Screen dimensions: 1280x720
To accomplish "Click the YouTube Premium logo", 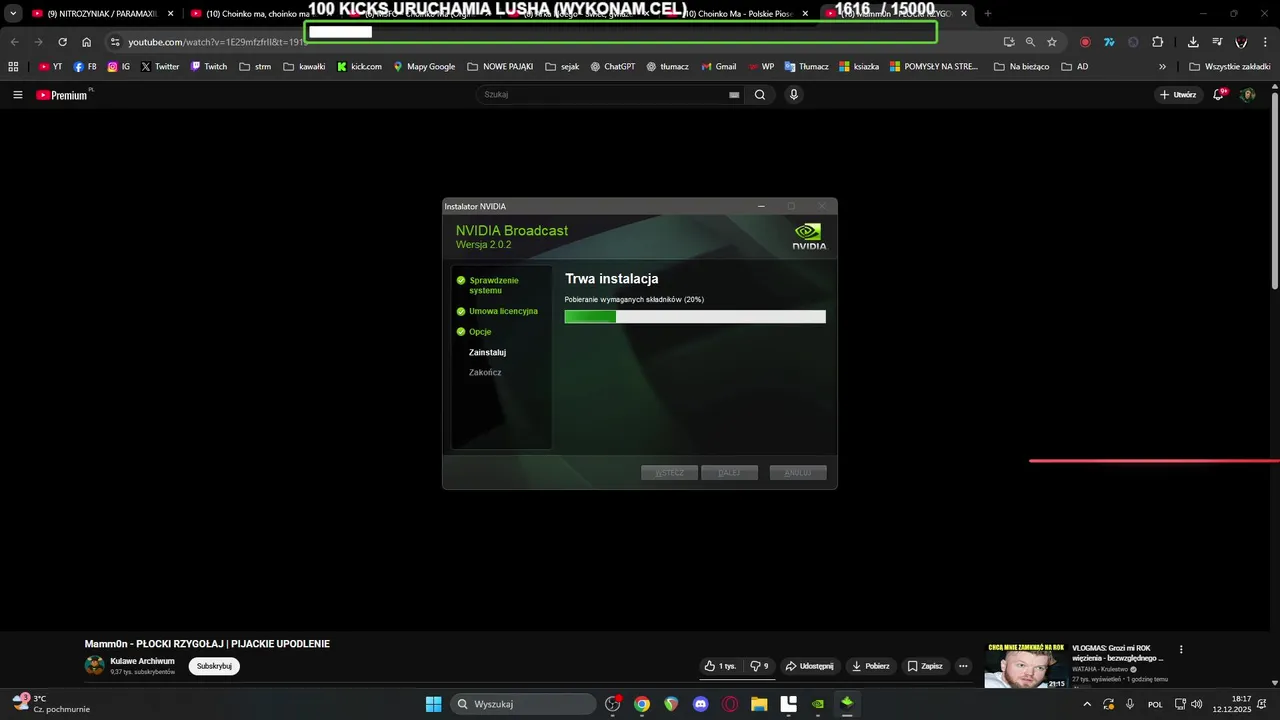I will click(x=62, y=95).
